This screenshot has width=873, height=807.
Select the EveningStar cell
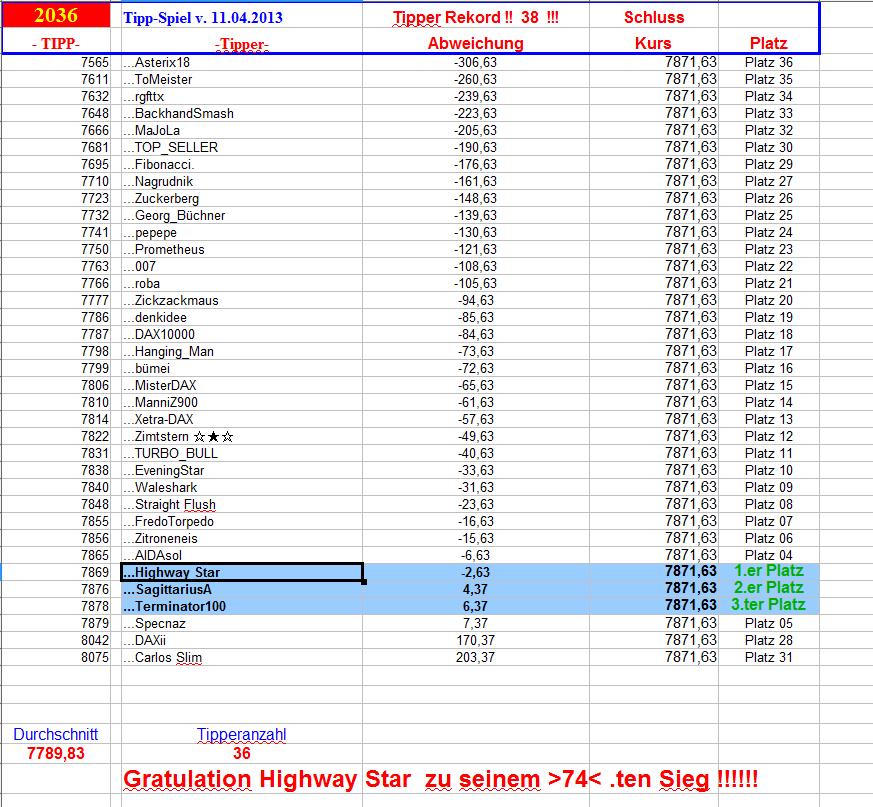[242, 471]
